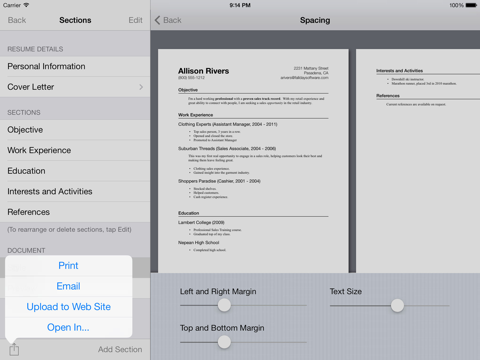Tap Edit in the Sections header
Image resolution: width=480 pixels, height=360 pixels.
[x=135, y=20]
